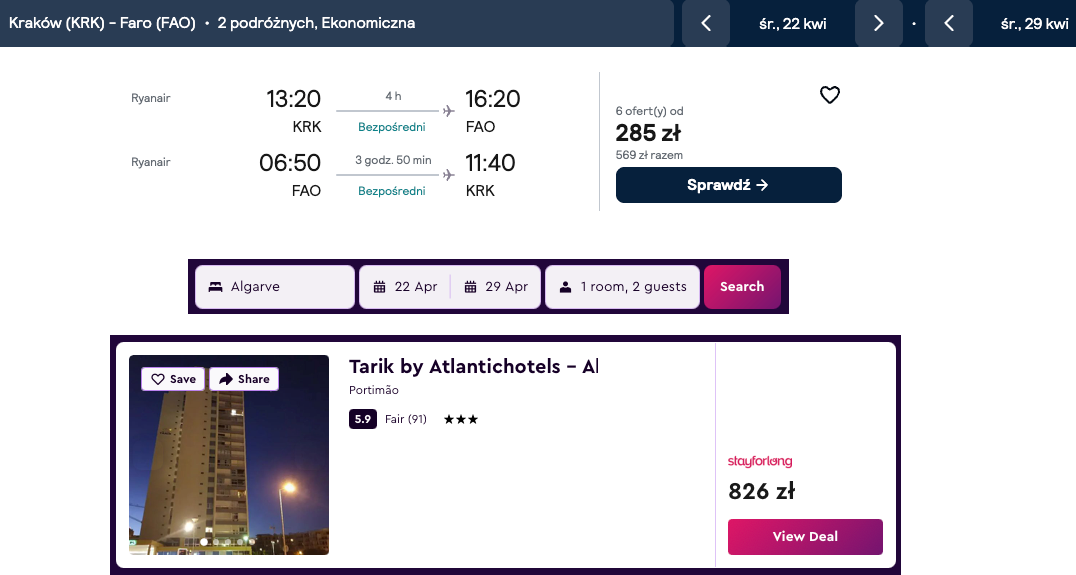Click the person icon in guests field
Viewport: 1076px width, 575px height.
(565, 287)
